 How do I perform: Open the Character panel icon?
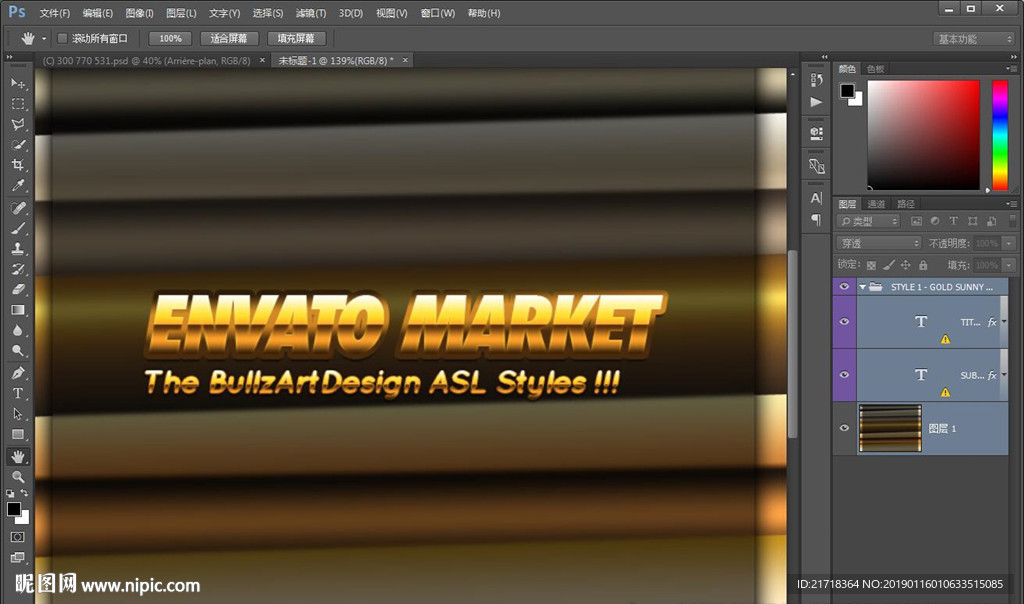click(816, 198)
